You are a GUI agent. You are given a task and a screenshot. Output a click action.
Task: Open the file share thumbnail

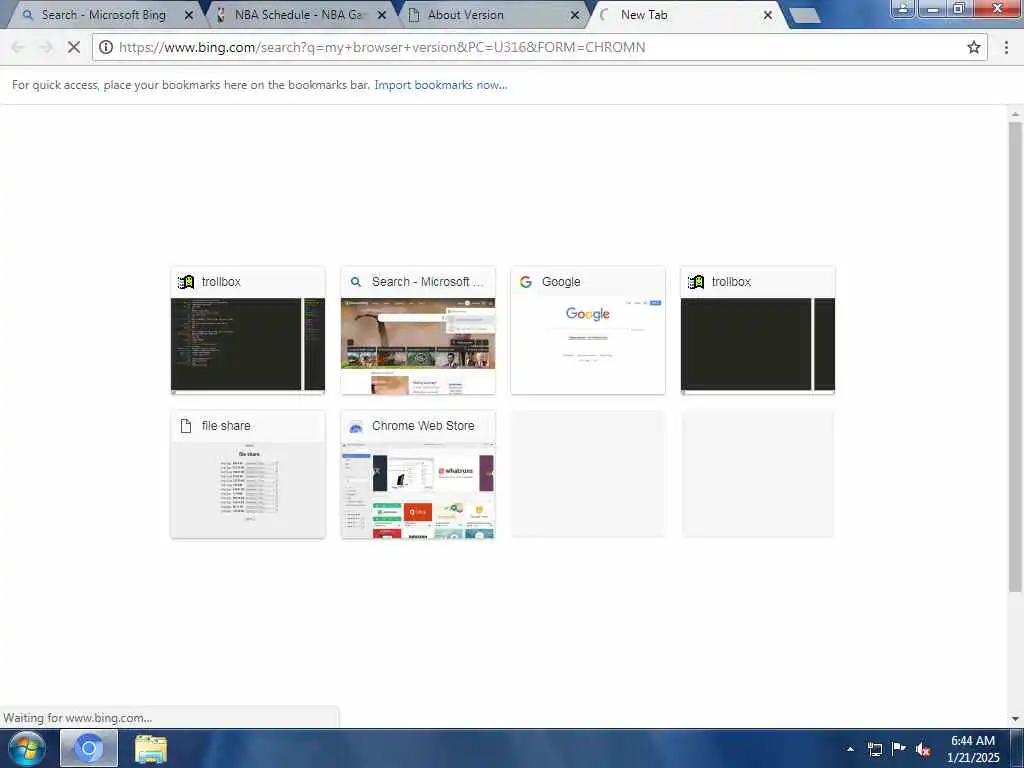pyautogui.click(x=248, y=474)
